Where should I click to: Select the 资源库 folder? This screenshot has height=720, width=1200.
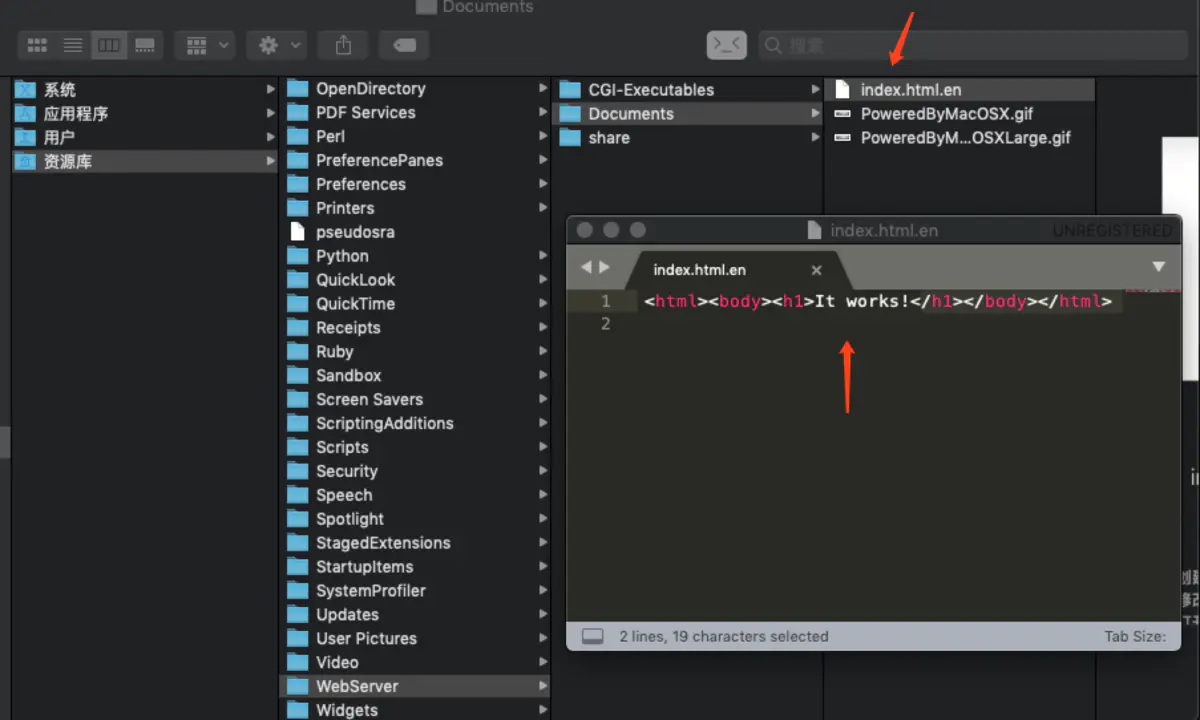tap(145, 162)
